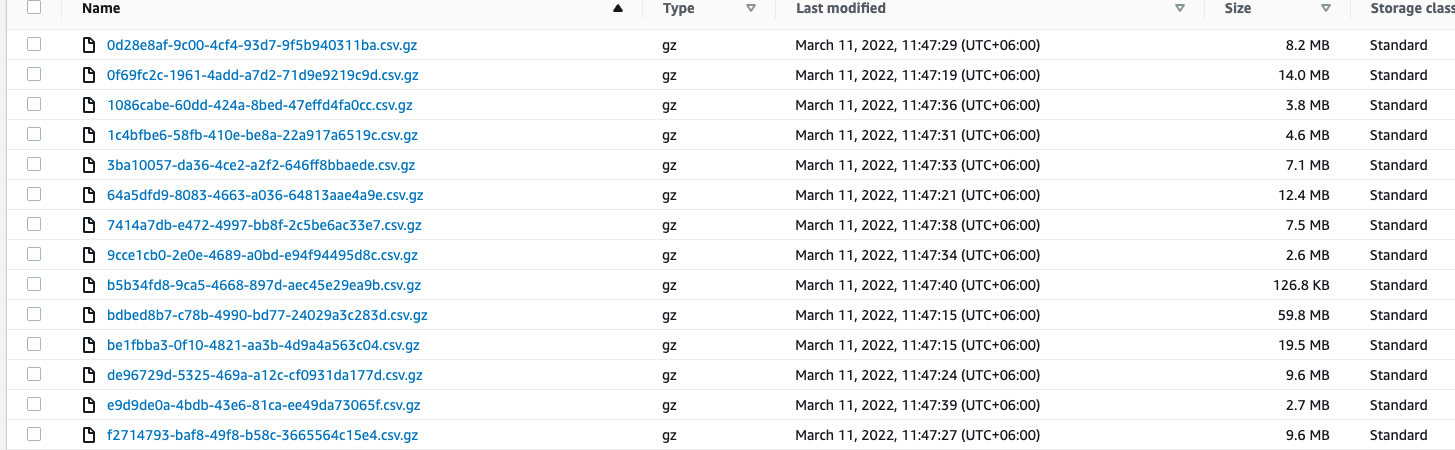The height and width of the screenshot is (450, 1455).
Task: Select checkbox for bdbed8b7 csv.gz object
Action: coord(35,315)
